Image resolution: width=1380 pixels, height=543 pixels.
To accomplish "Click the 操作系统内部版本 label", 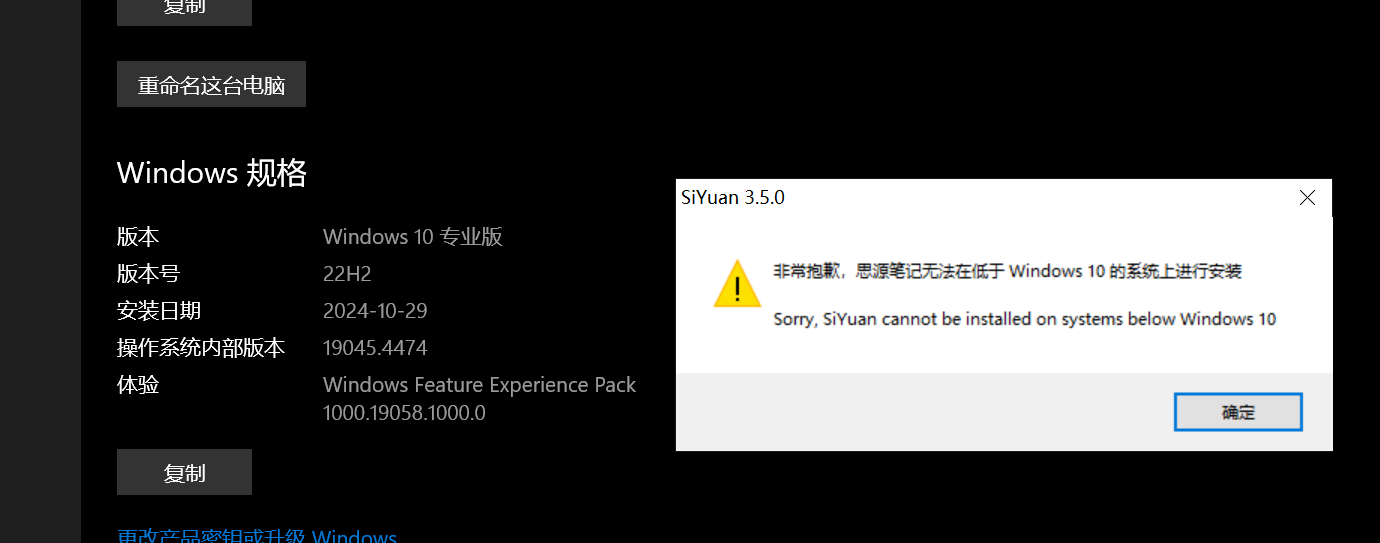I will point(201,348).
